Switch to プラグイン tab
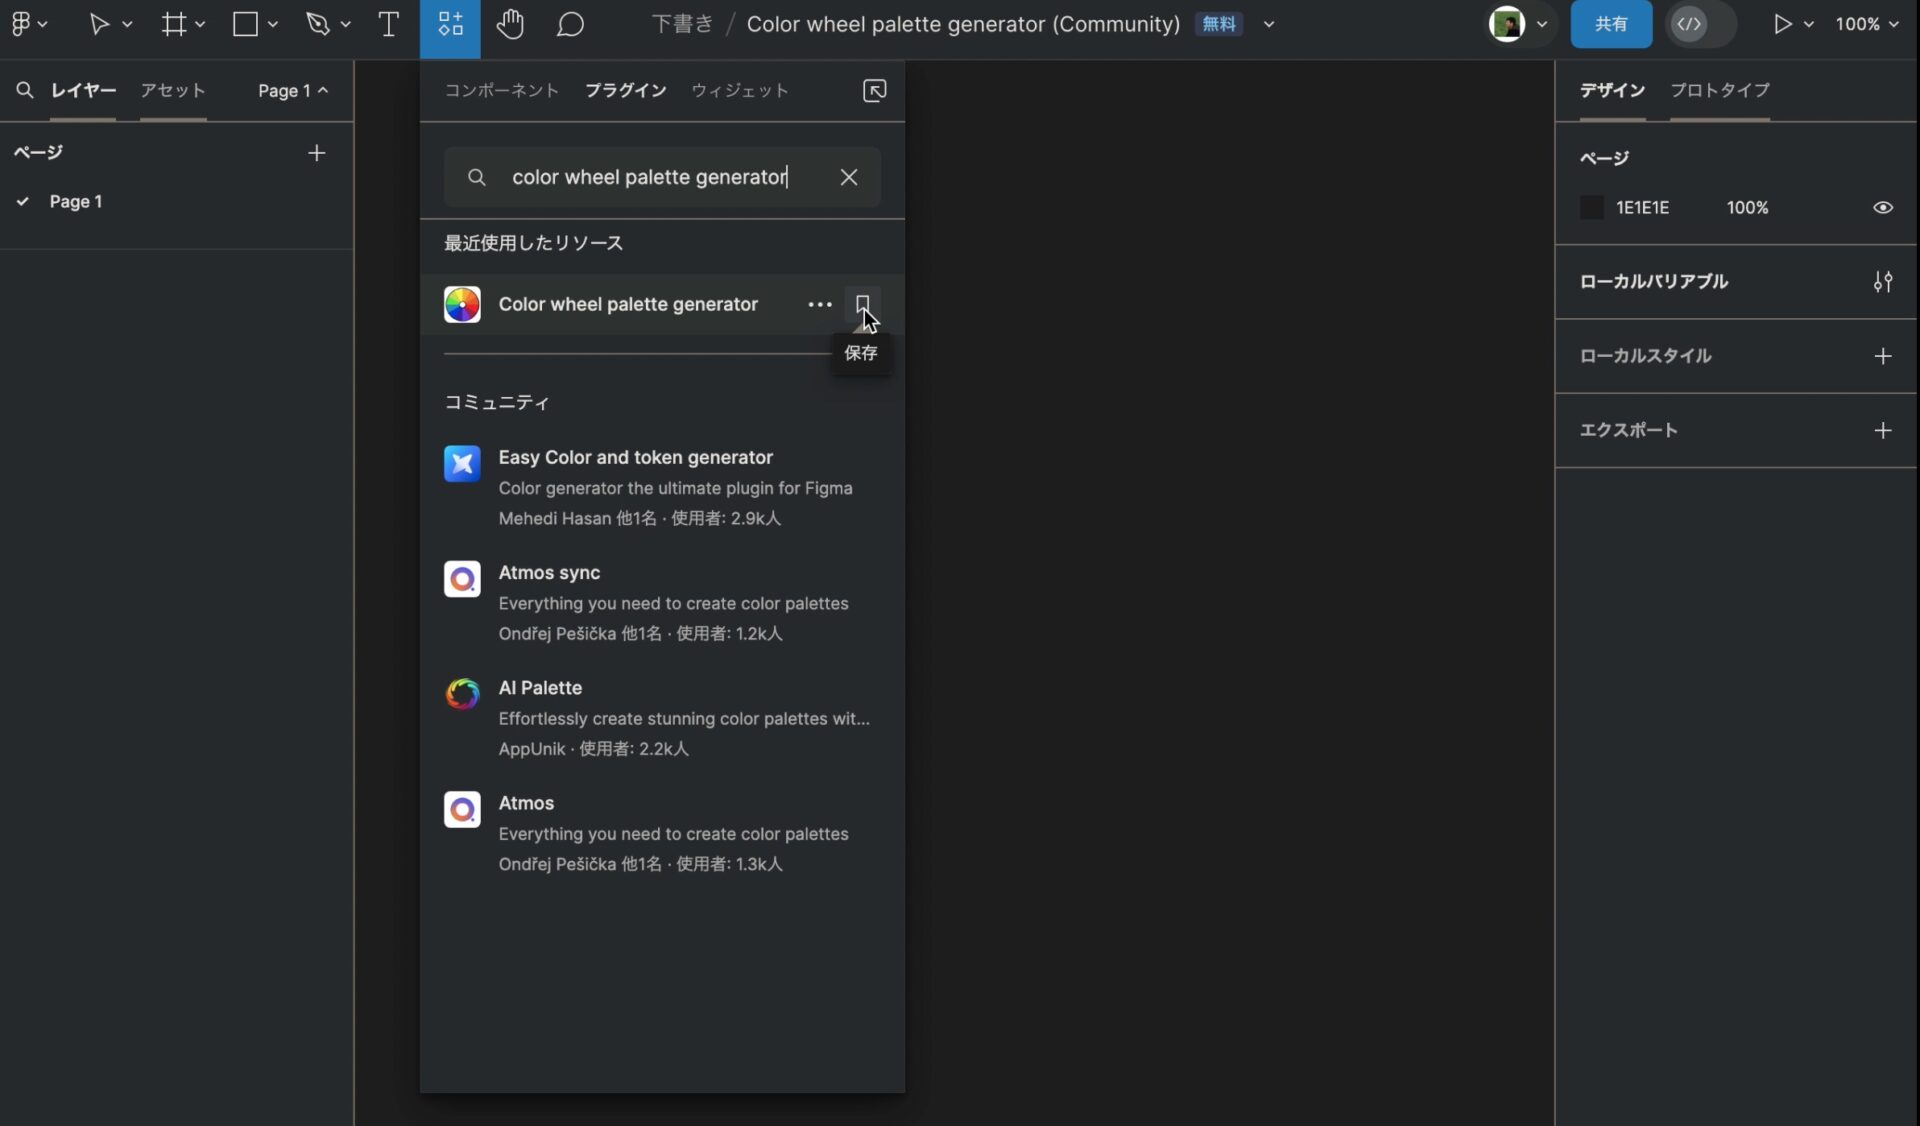The height and width of the screenshot is (1126, 1920). click(x=626, y=90)
